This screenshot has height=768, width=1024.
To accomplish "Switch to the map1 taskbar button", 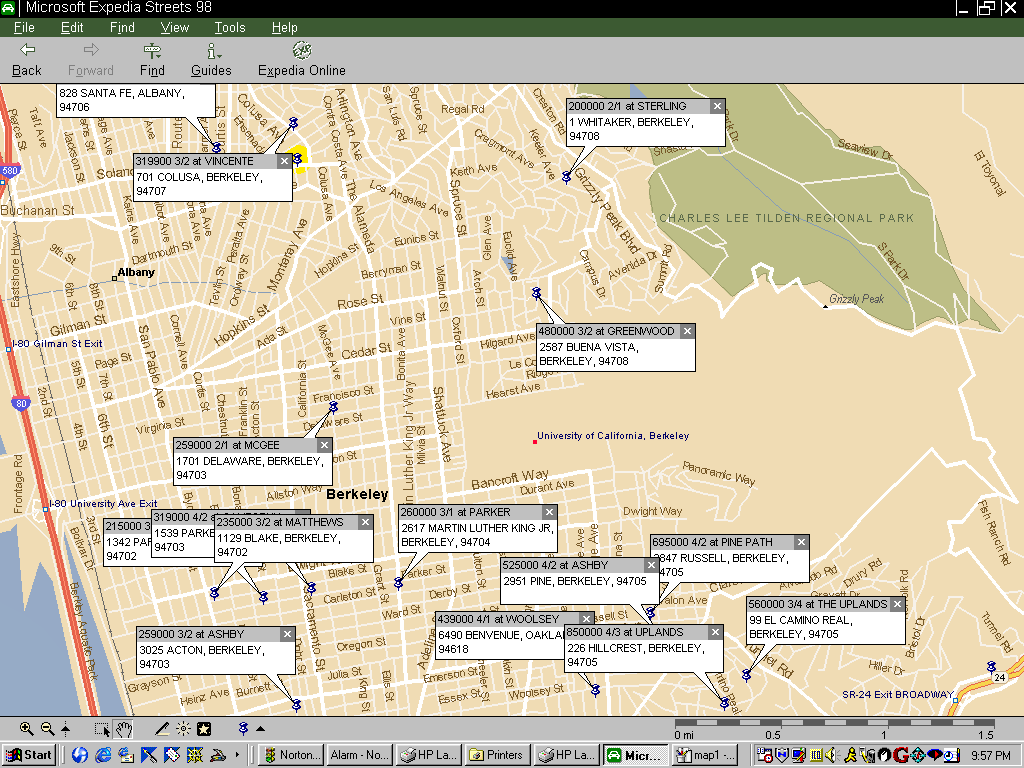I will tap(705, 755).
